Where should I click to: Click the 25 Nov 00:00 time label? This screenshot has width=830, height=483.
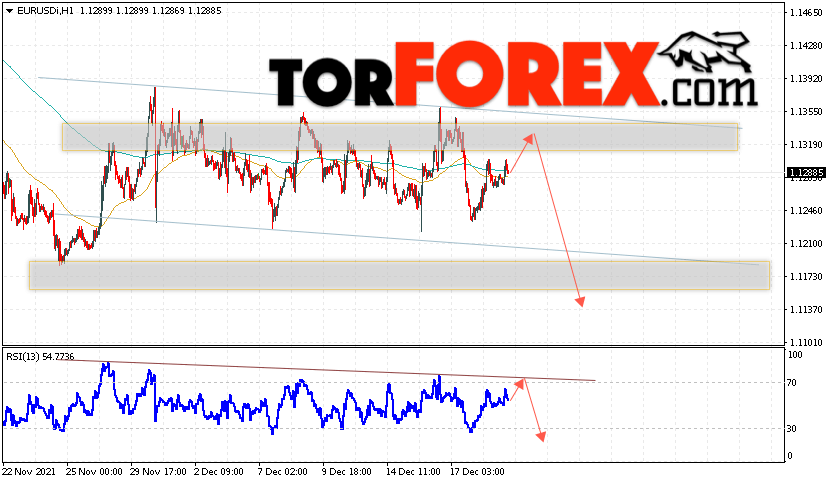tap(94, 471)
